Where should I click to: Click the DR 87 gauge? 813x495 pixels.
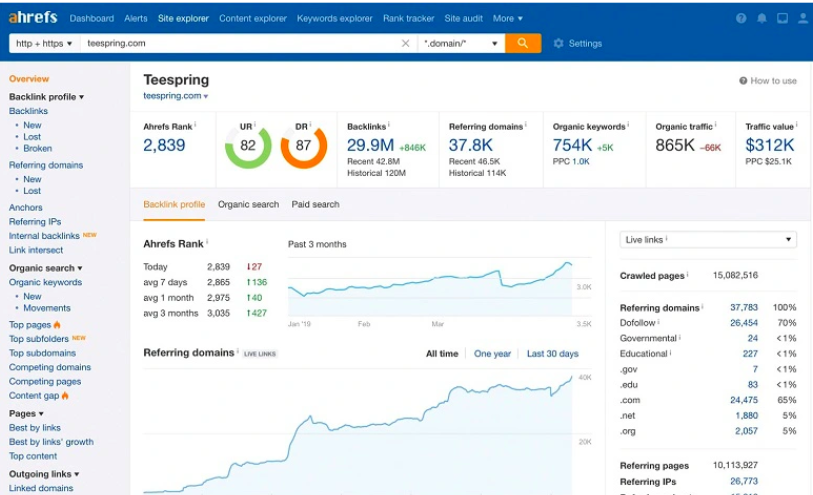point(304,146)
